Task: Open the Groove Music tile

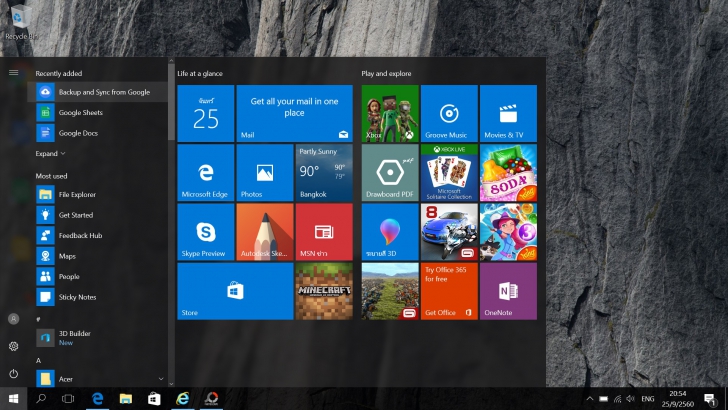Action: (x=449, y=113)
